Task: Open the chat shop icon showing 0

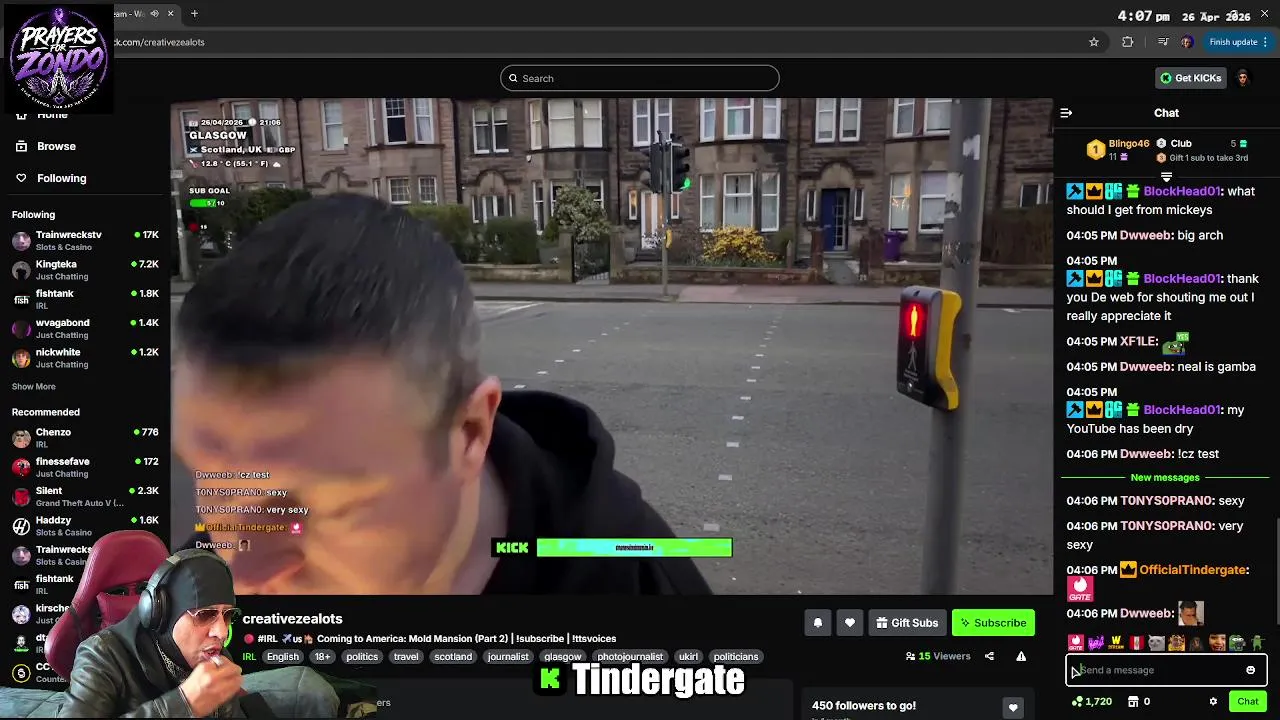Action: coord(1140,702)
